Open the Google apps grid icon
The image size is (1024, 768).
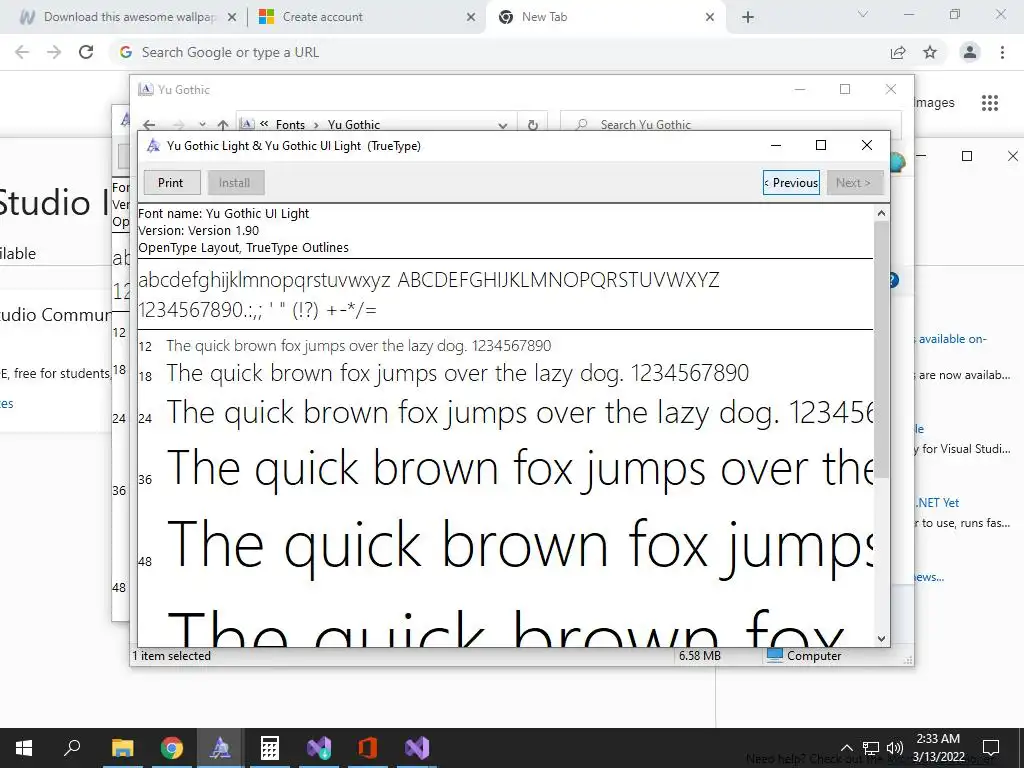[990, 103]
